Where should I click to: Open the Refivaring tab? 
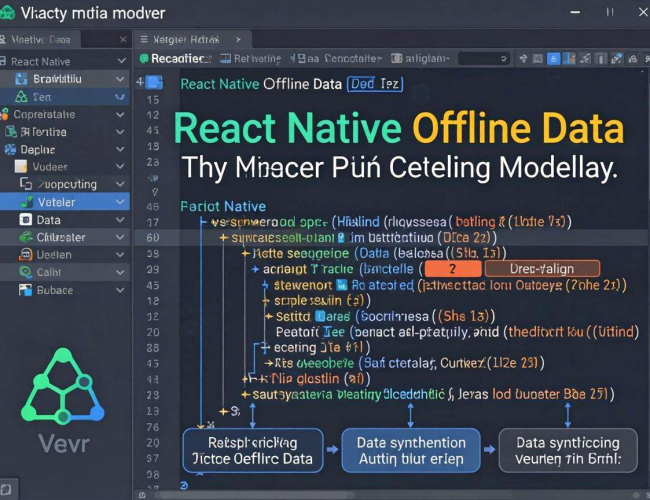coord(257,59)
